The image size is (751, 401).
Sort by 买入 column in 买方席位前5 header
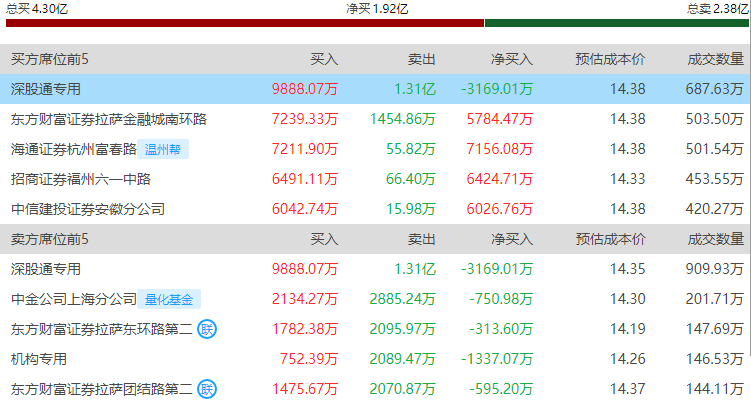click(324, 59)
